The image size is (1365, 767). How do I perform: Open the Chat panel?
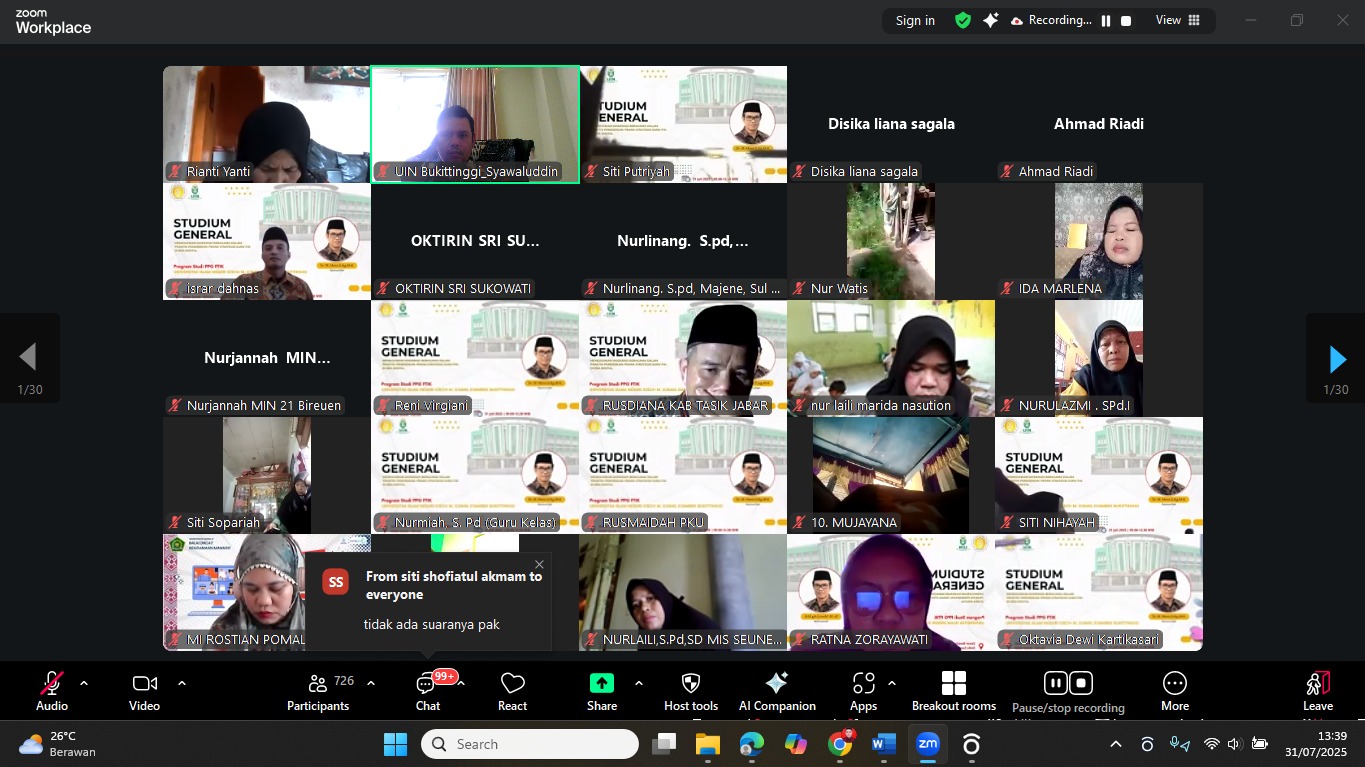coord(427,691)
